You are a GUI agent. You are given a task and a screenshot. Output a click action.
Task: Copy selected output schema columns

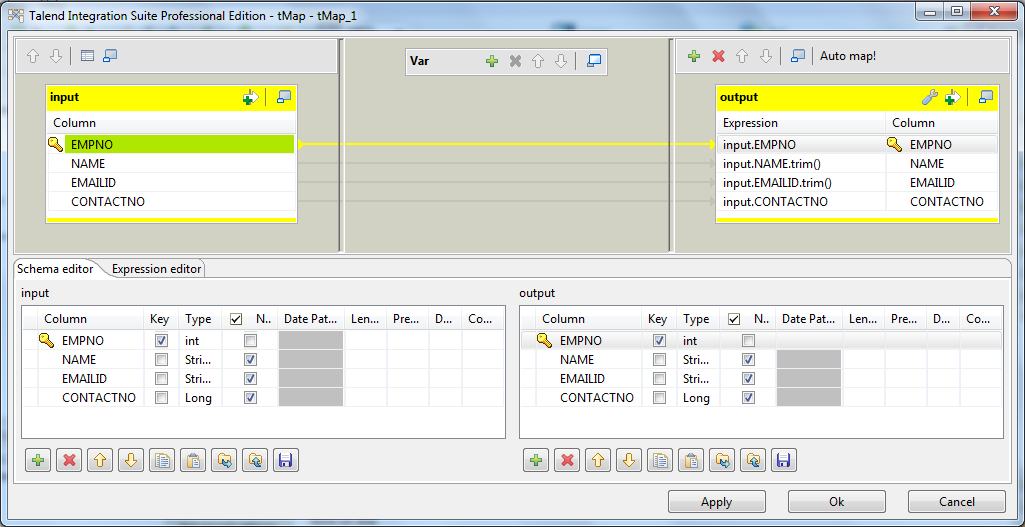[x=660, y=460]
